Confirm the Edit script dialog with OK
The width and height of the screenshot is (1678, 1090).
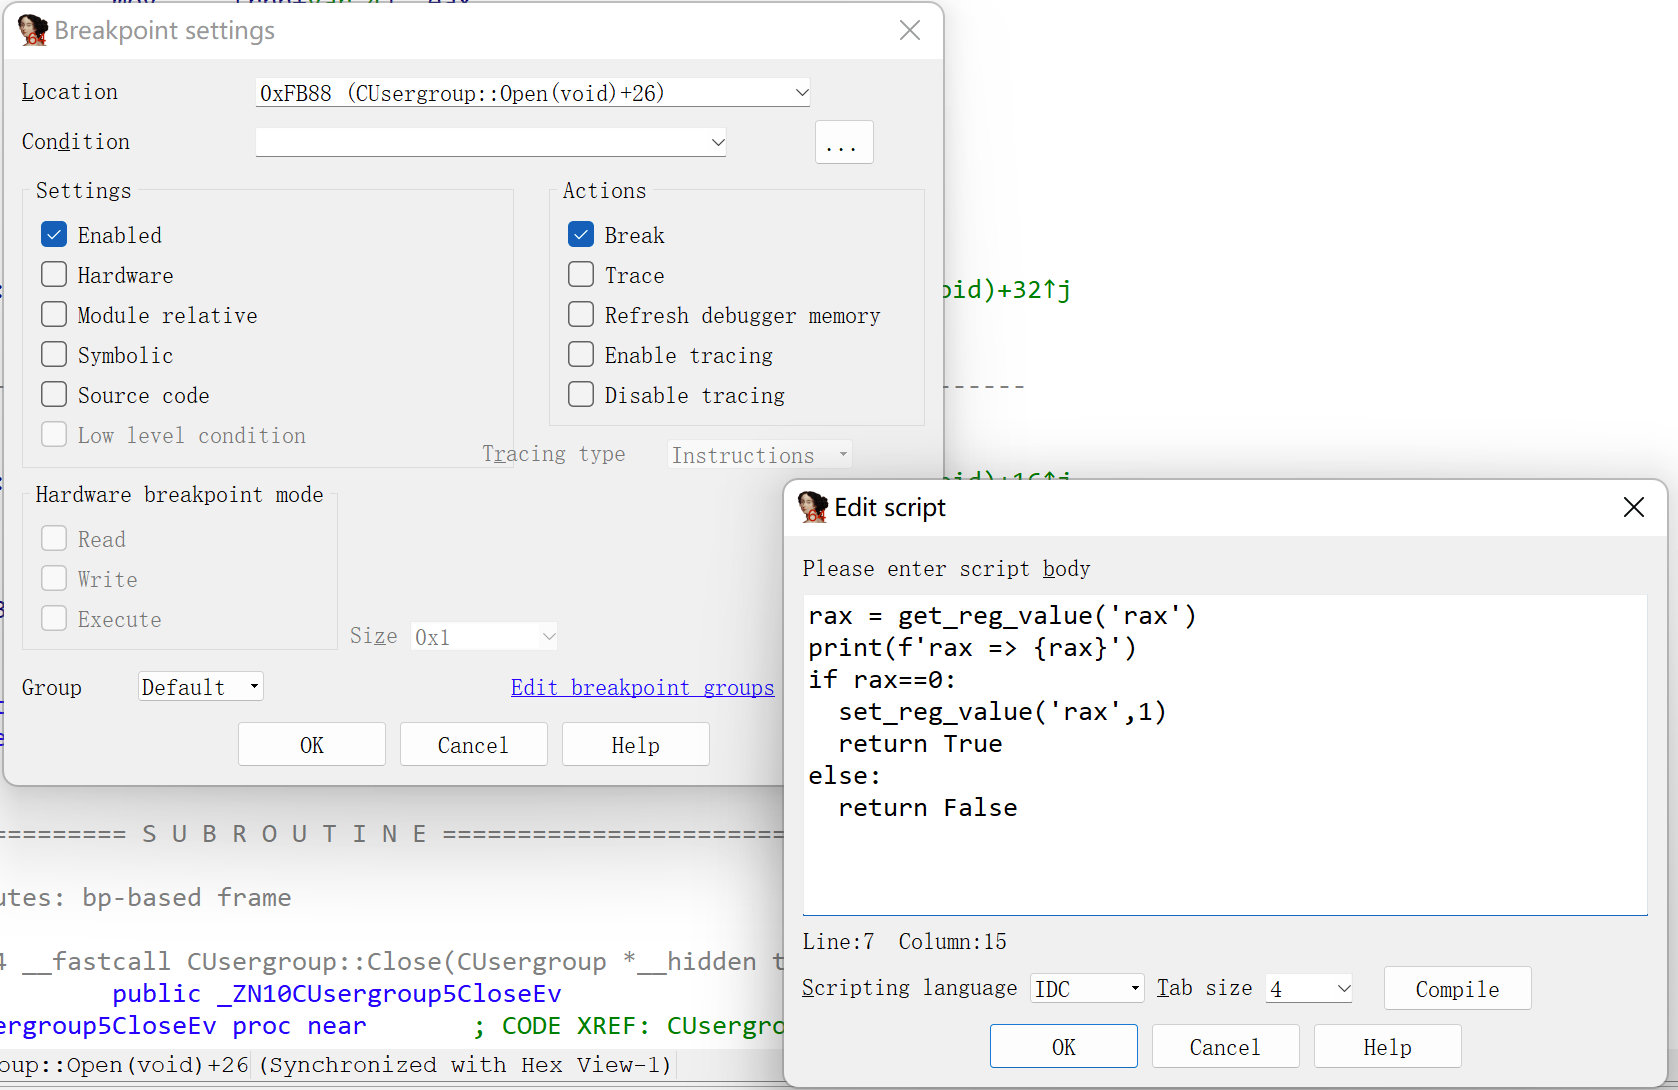point(1064,1047)
